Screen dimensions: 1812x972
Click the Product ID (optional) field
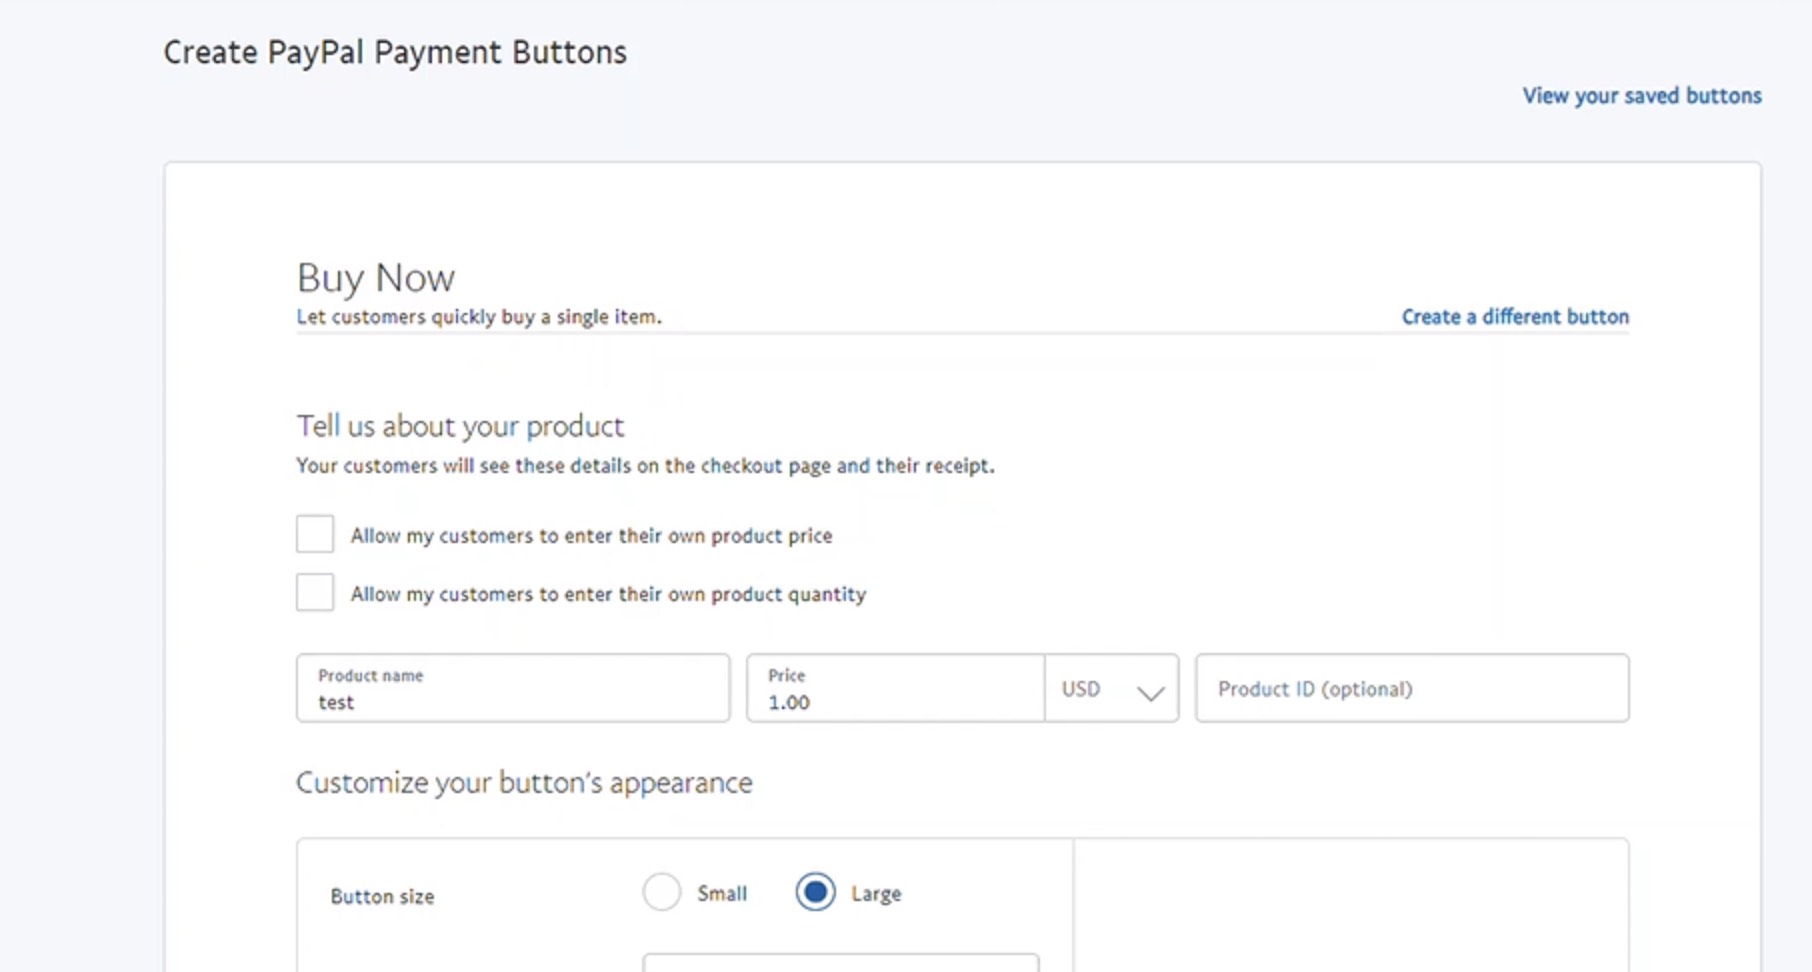coord(1412,688)
